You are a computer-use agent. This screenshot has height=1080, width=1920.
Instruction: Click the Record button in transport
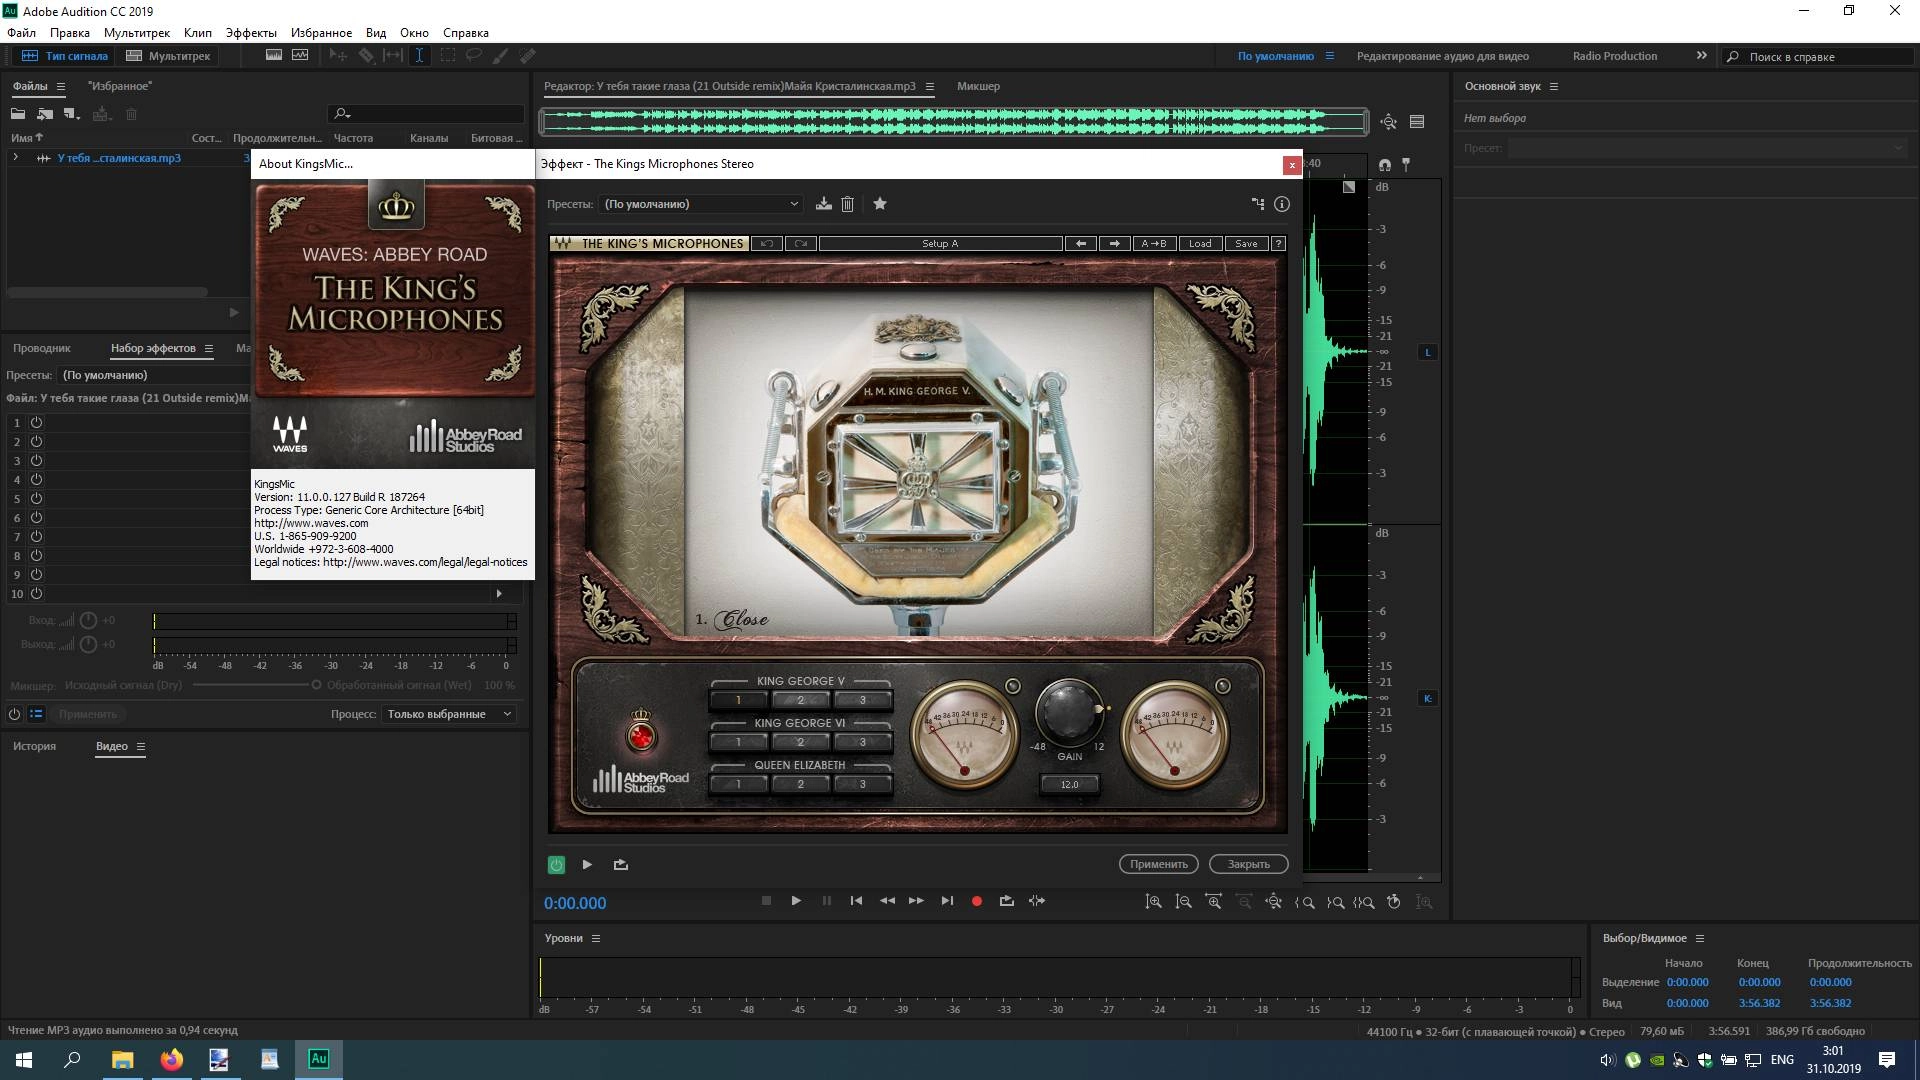point(977,901)
